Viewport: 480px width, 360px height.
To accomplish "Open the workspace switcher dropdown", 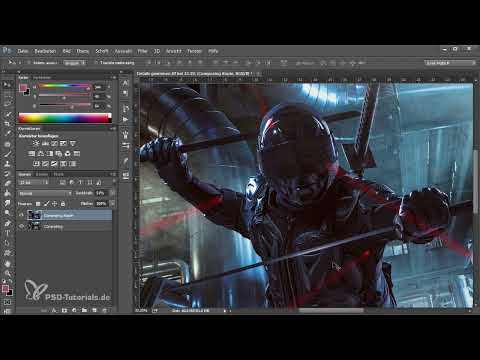I will (x=450, y=63).
